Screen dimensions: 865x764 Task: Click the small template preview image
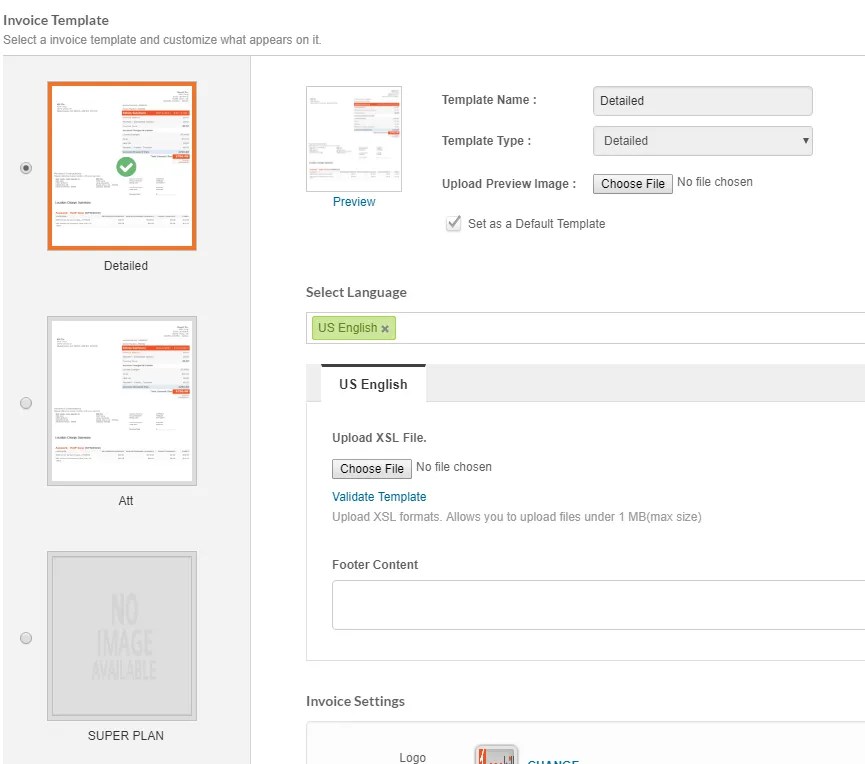tap(354, 139)
